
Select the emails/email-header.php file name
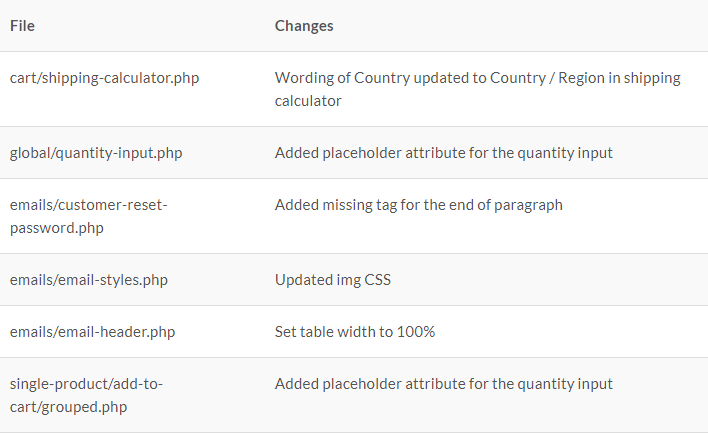[92, 331]
